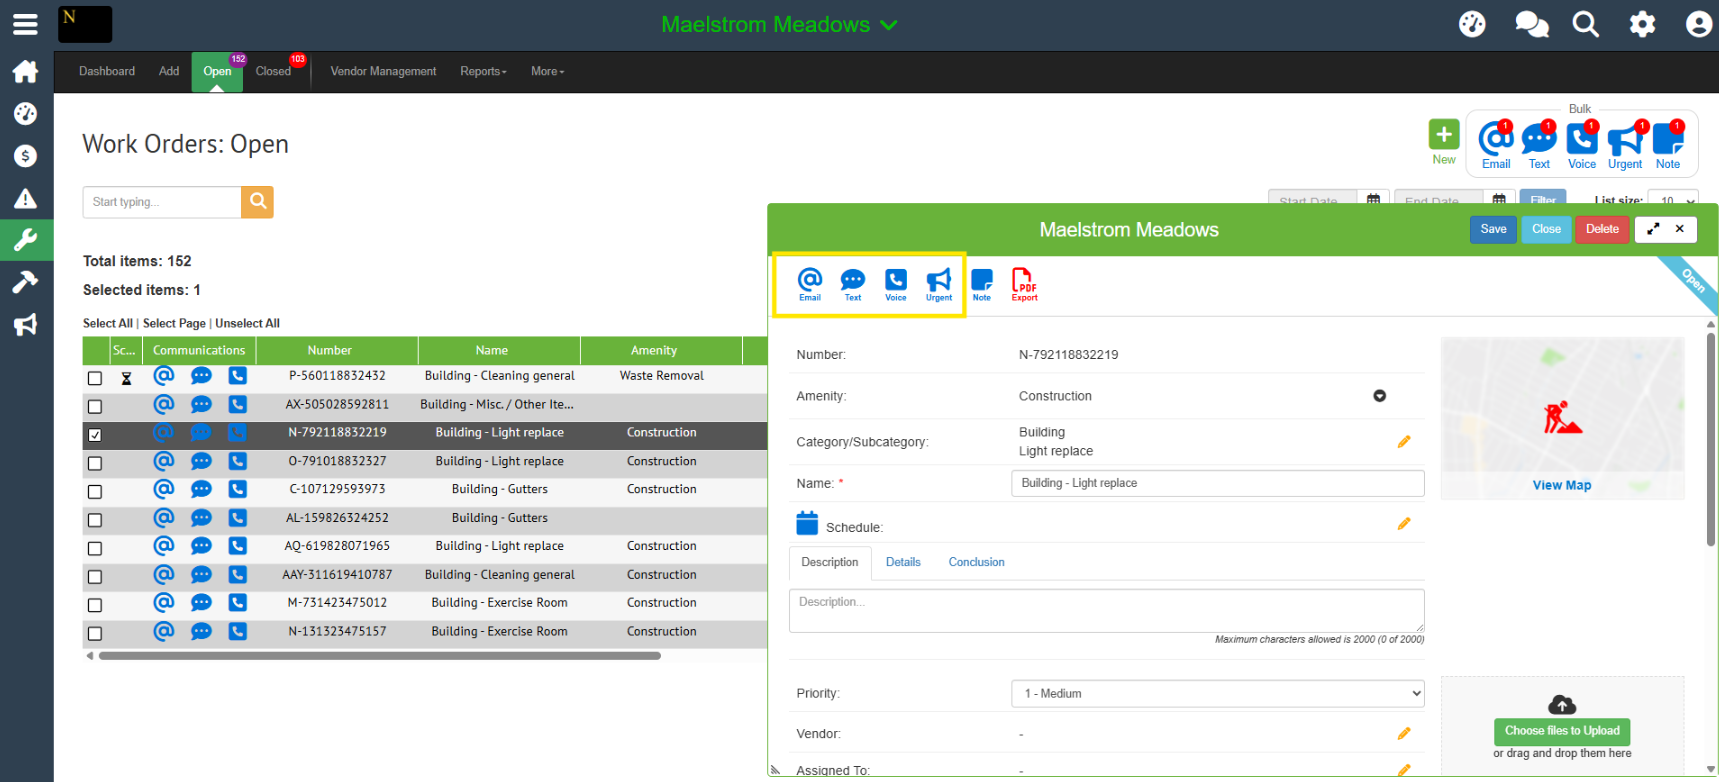Check the box for P-560118832432 row
Image resolution: width=1719 pixels, height=782 pixels.
coord(95,378)
